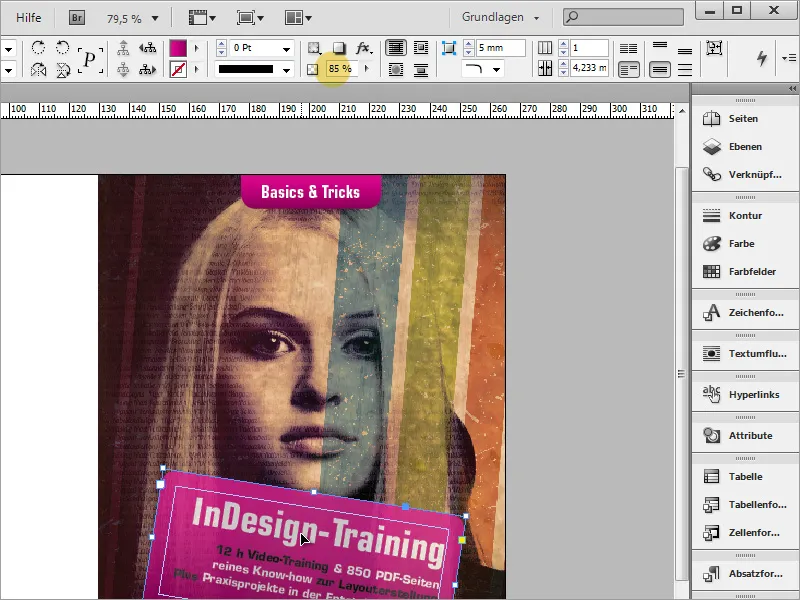Open the Zeichenformate panel

[745, 312]
